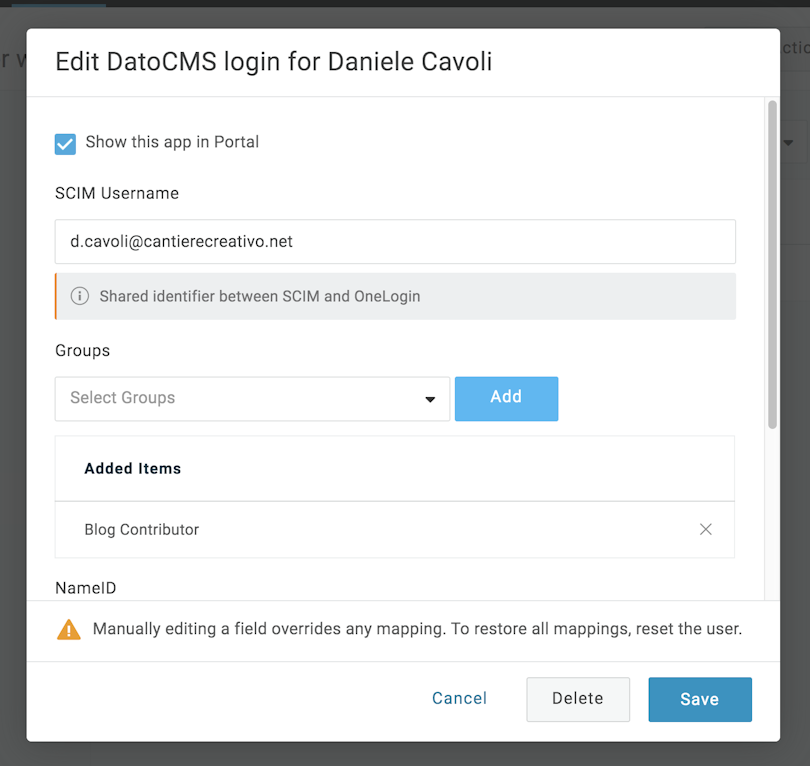The image size is (810, 766).
Task: Click the caret arrow inside Select Groups
Action: pyautogui.click(x=430, y=399)
